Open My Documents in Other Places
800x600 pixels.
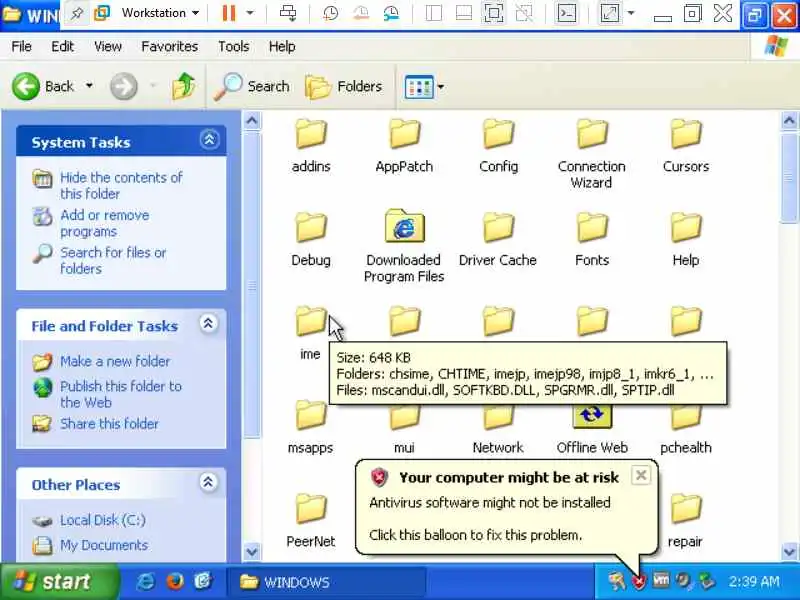[x=104, y=545]
